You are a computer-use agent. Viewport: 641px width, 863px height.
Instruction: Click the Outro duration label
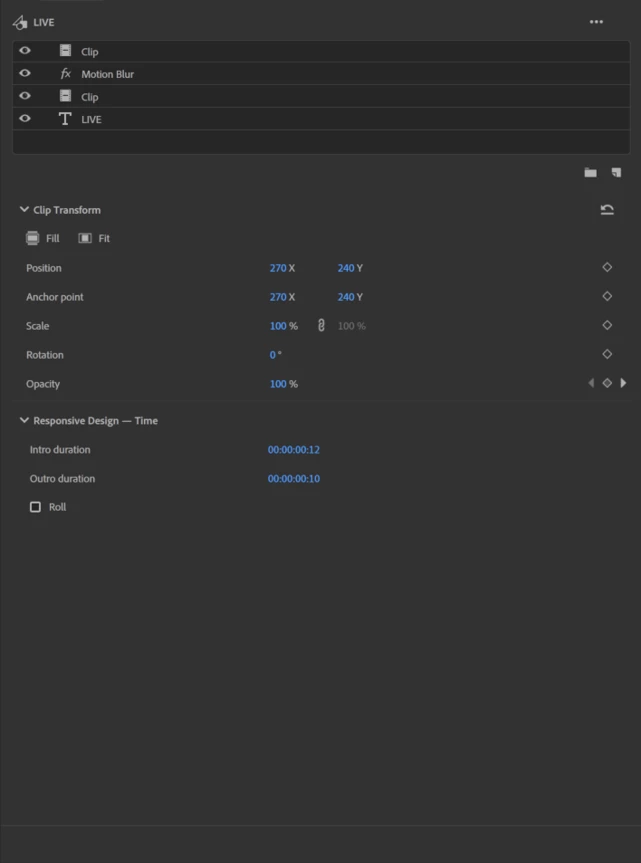(x=62, y=479)
